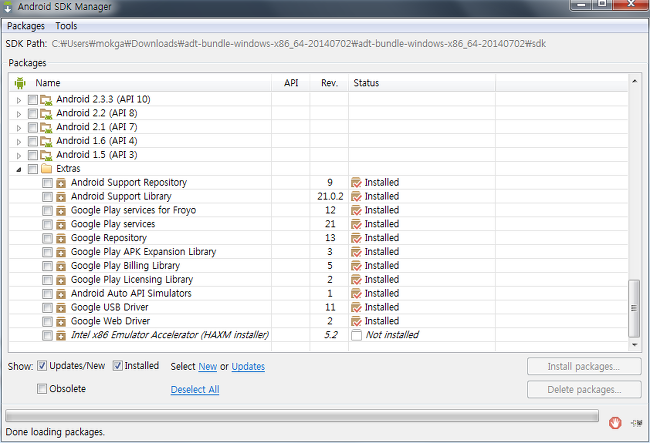Viewport: 650px width, 443px height.
Task: Click Google Play APK Expansion Library package icon
Action: pyautogui.click(x=61, y=252)
